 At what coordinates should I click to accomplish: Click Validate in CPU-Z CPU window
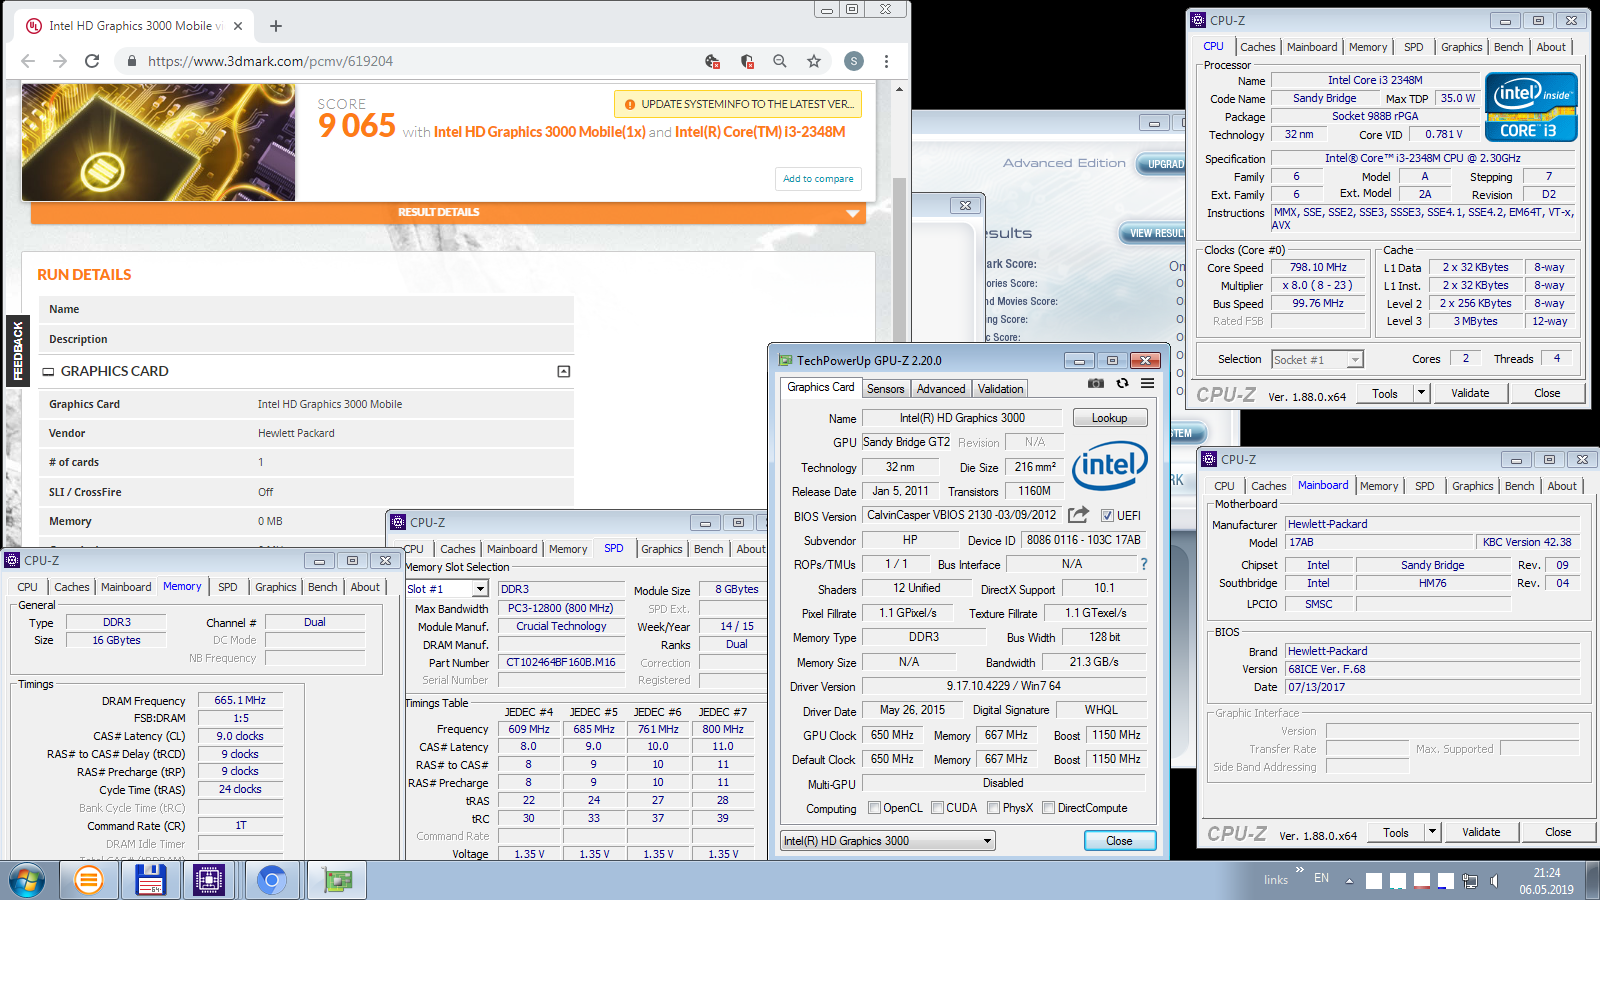pyautogui.click(x=1470, y=393)
